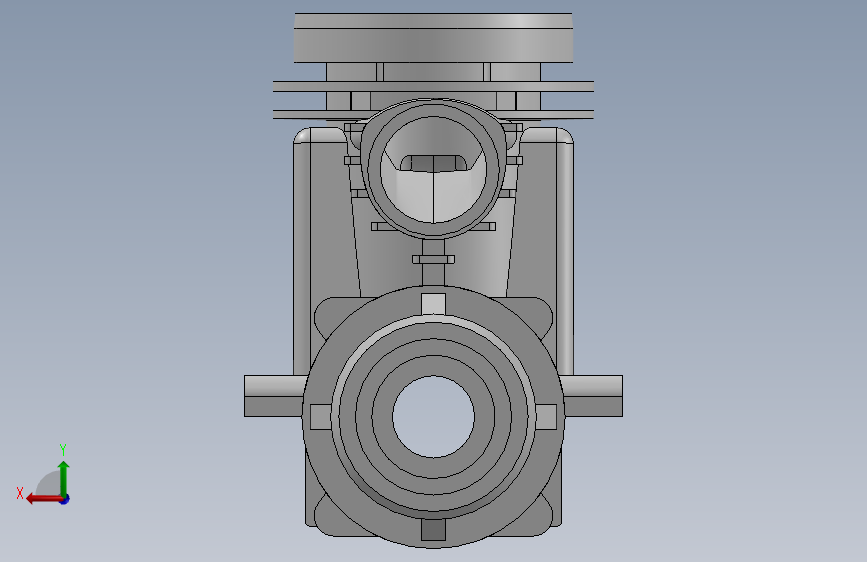Image resolution: width=867 pixels, height=562 pixels.
Task: Select the cylinder head cap at the top
Action: 434,38
